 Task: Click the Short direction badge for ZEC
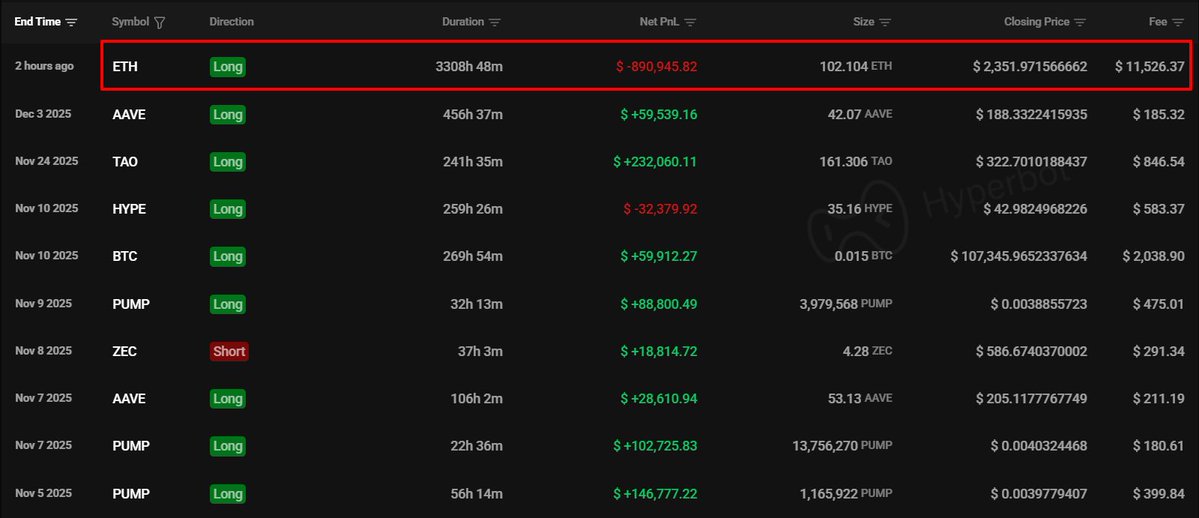[228, 352]
